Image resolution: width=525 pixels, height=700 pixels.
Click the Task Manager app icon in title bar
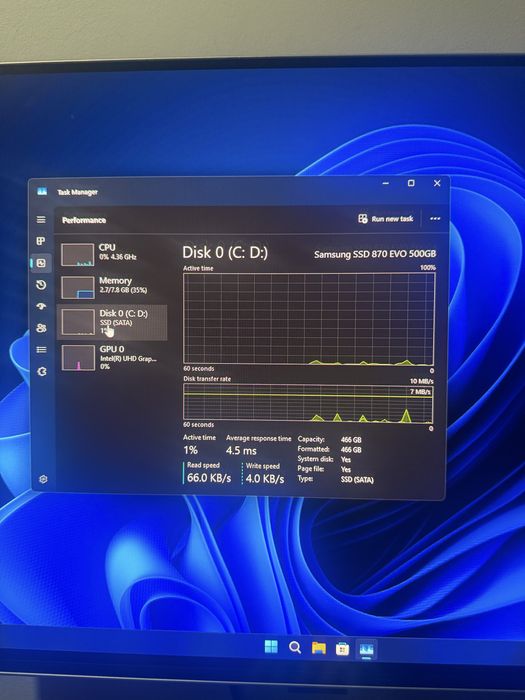42,192
